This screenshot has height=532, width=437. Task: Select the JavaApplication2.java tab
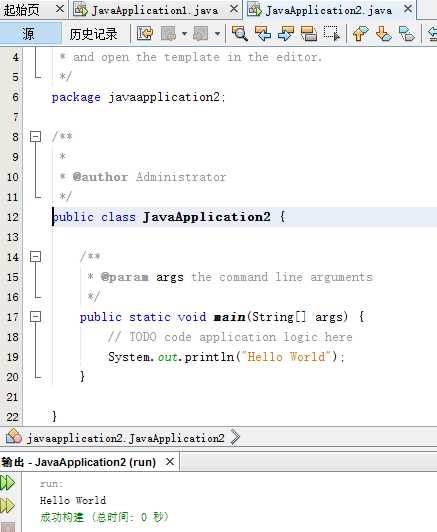[x=329, y=10]
